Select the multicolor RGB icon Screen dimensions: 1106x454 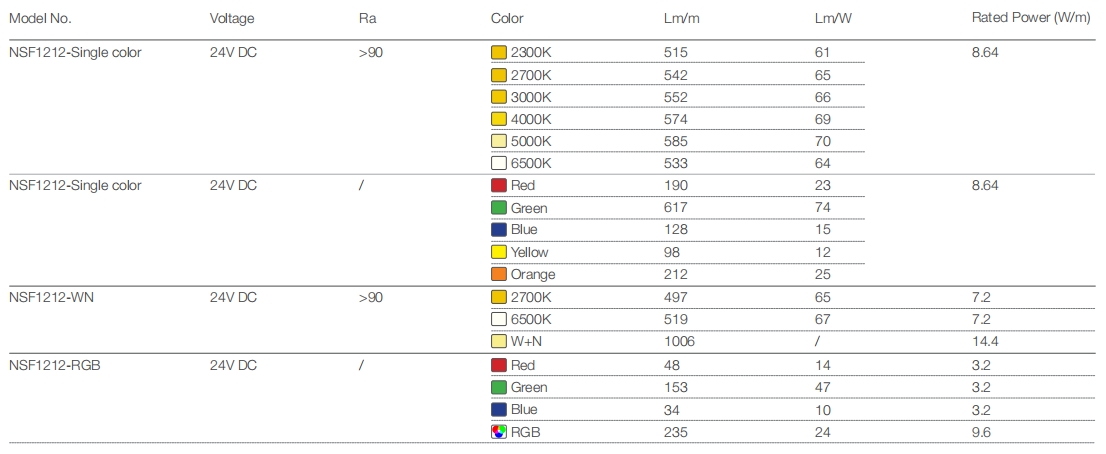499,432
